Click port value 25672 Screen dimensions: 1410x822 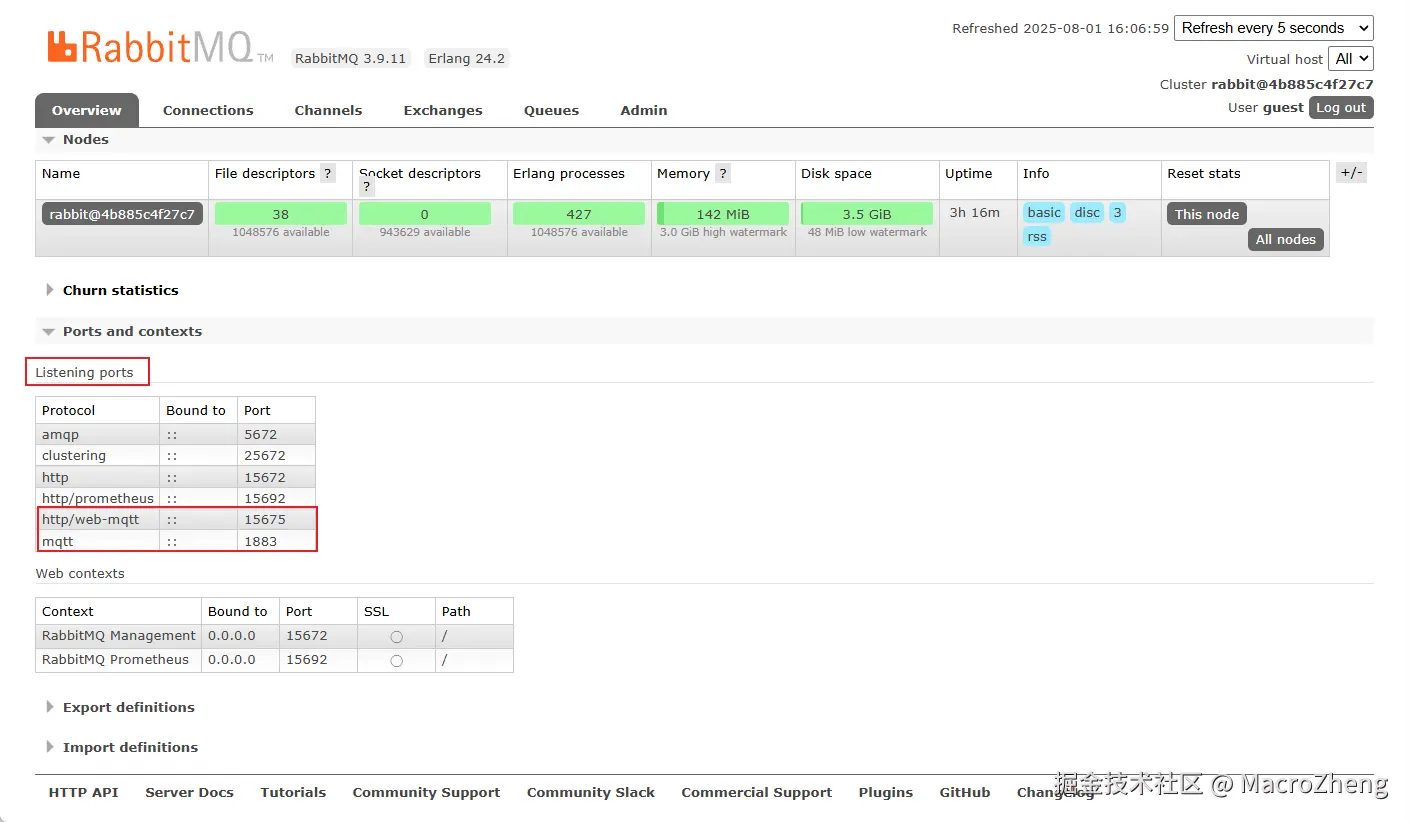pyautogui.click(x=265, y=455)
